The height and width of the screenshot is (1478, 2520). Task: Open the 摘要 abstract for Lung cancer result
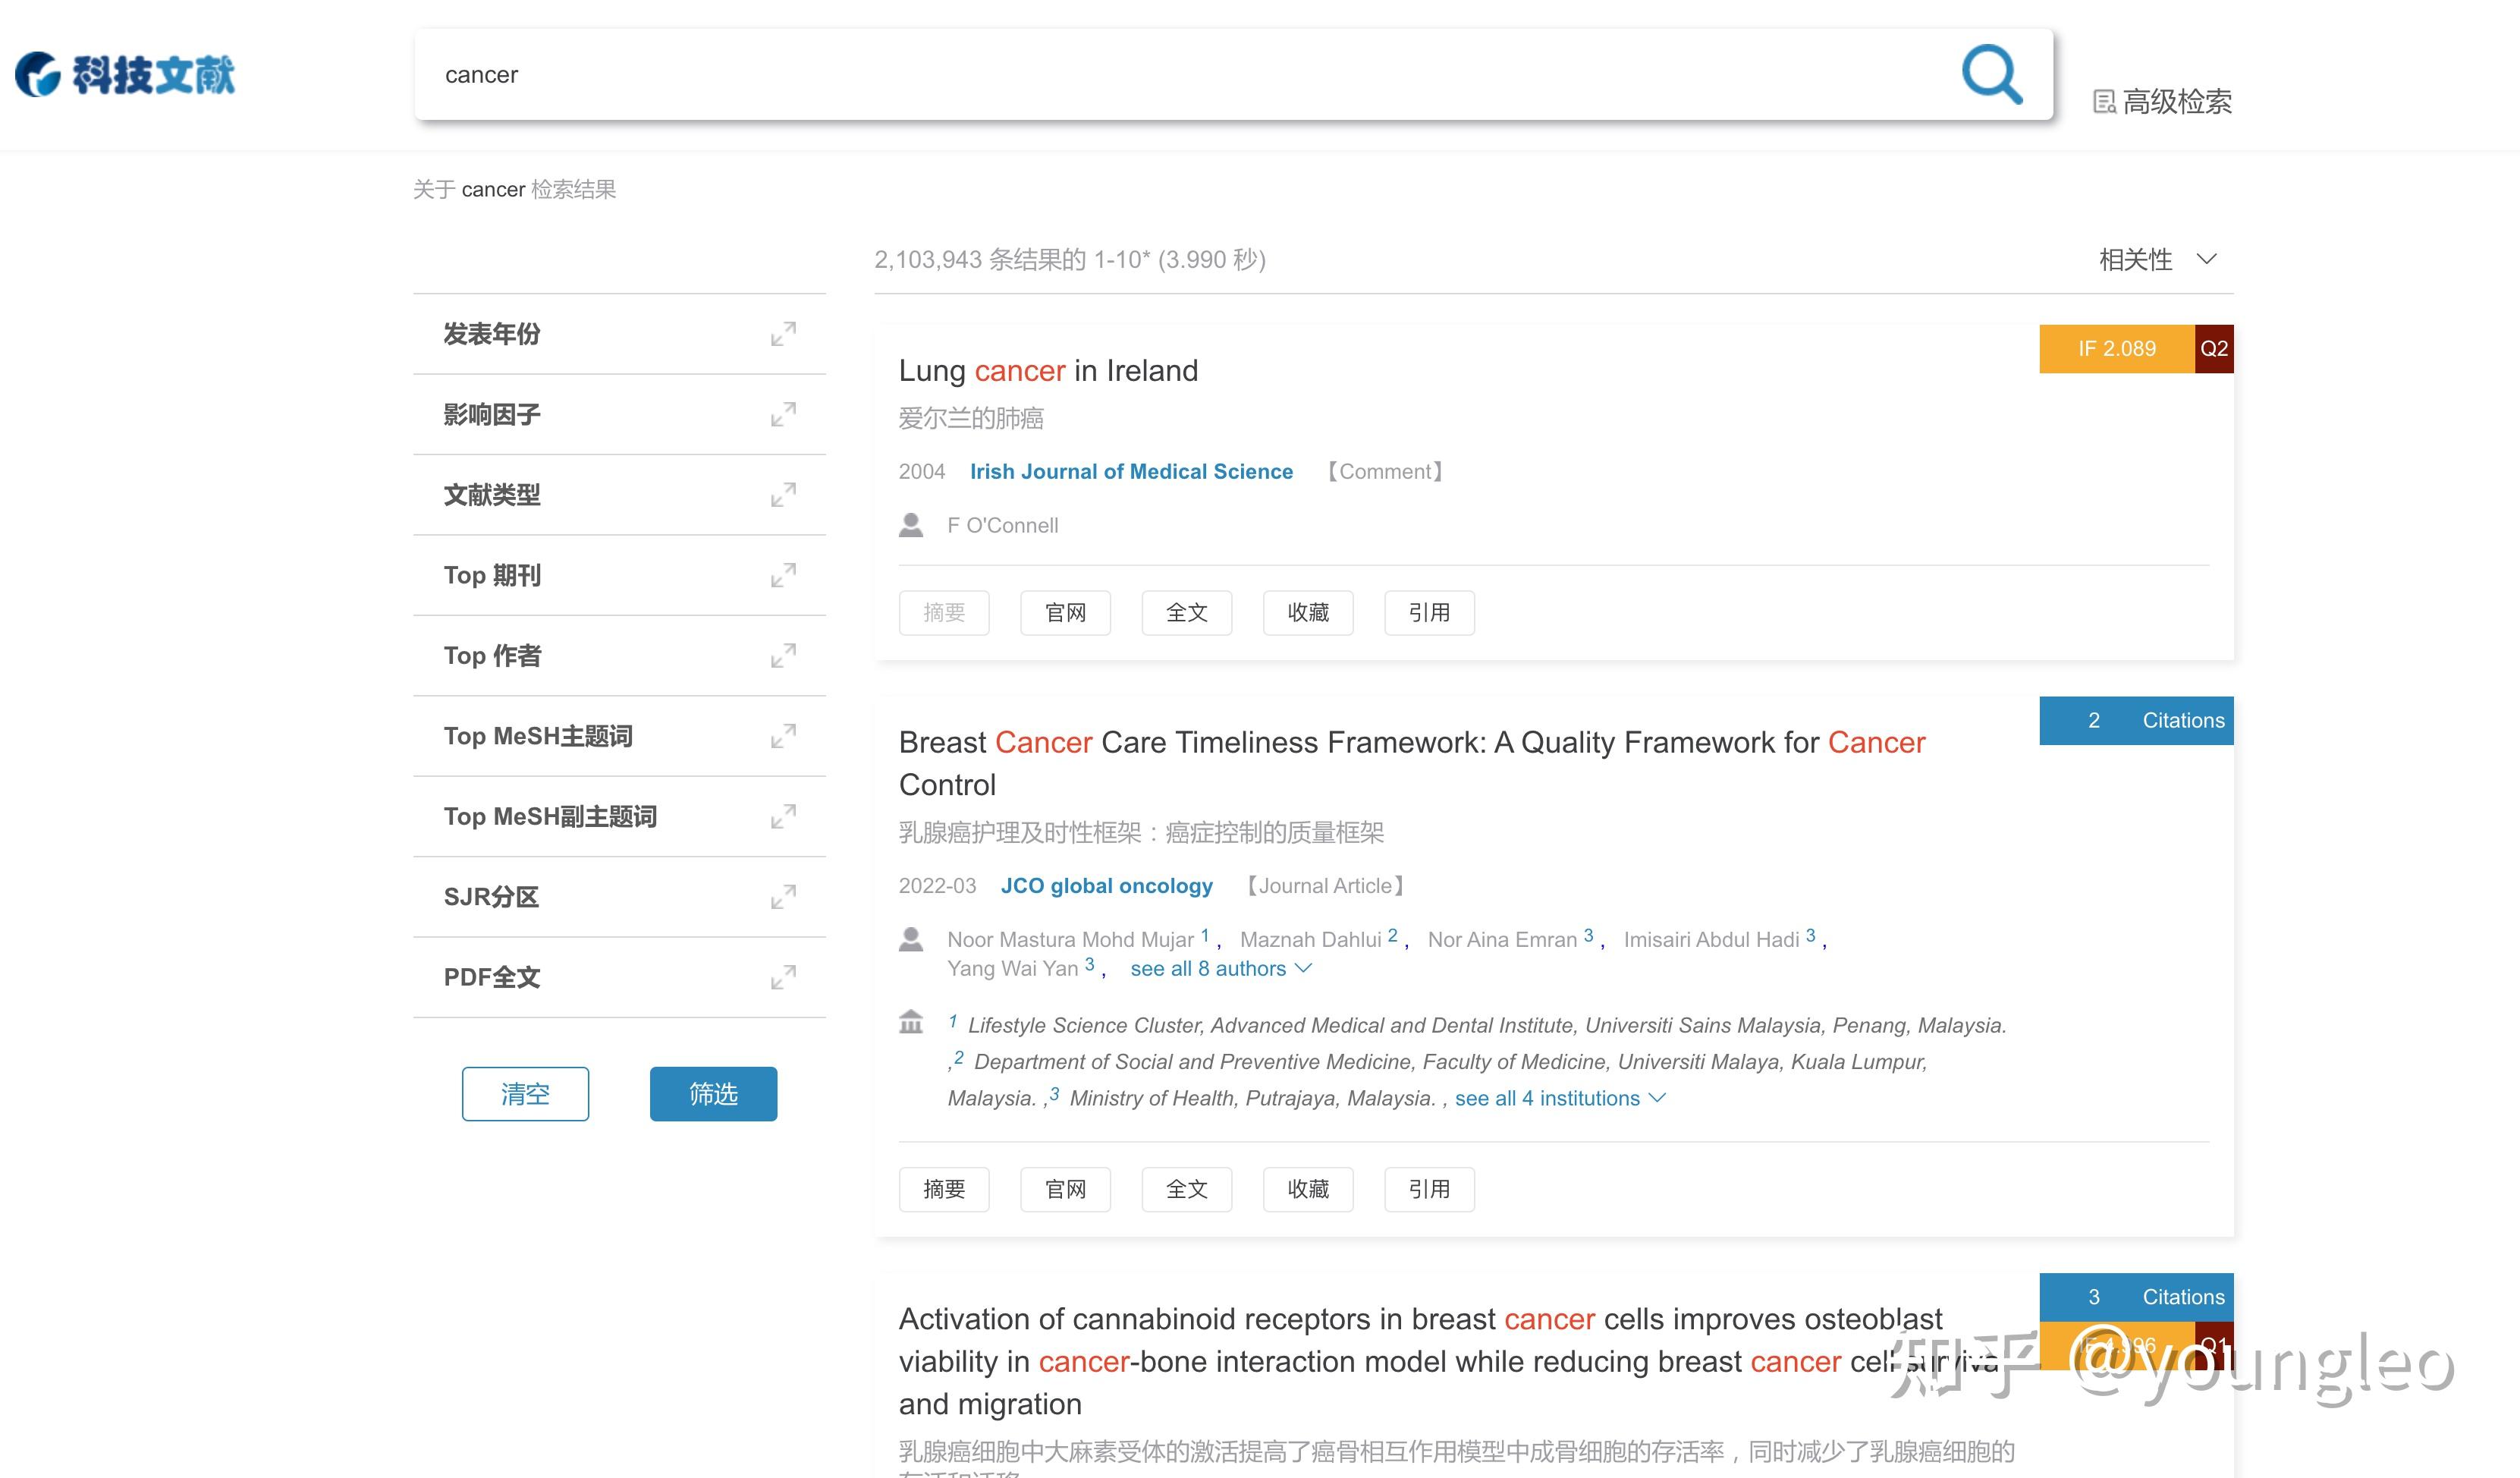point(944,612)
